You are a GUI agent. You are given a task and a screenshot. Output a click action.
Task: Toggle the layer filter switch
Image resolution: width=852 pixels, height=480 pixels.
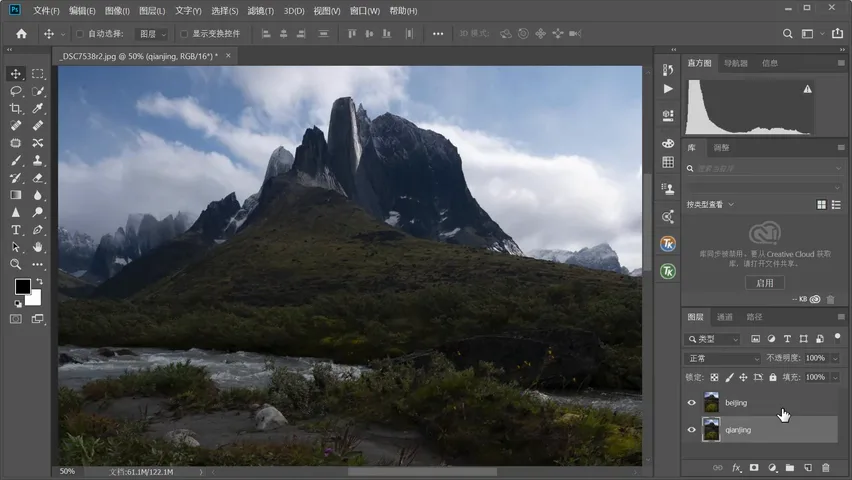(x=837, y=338)
